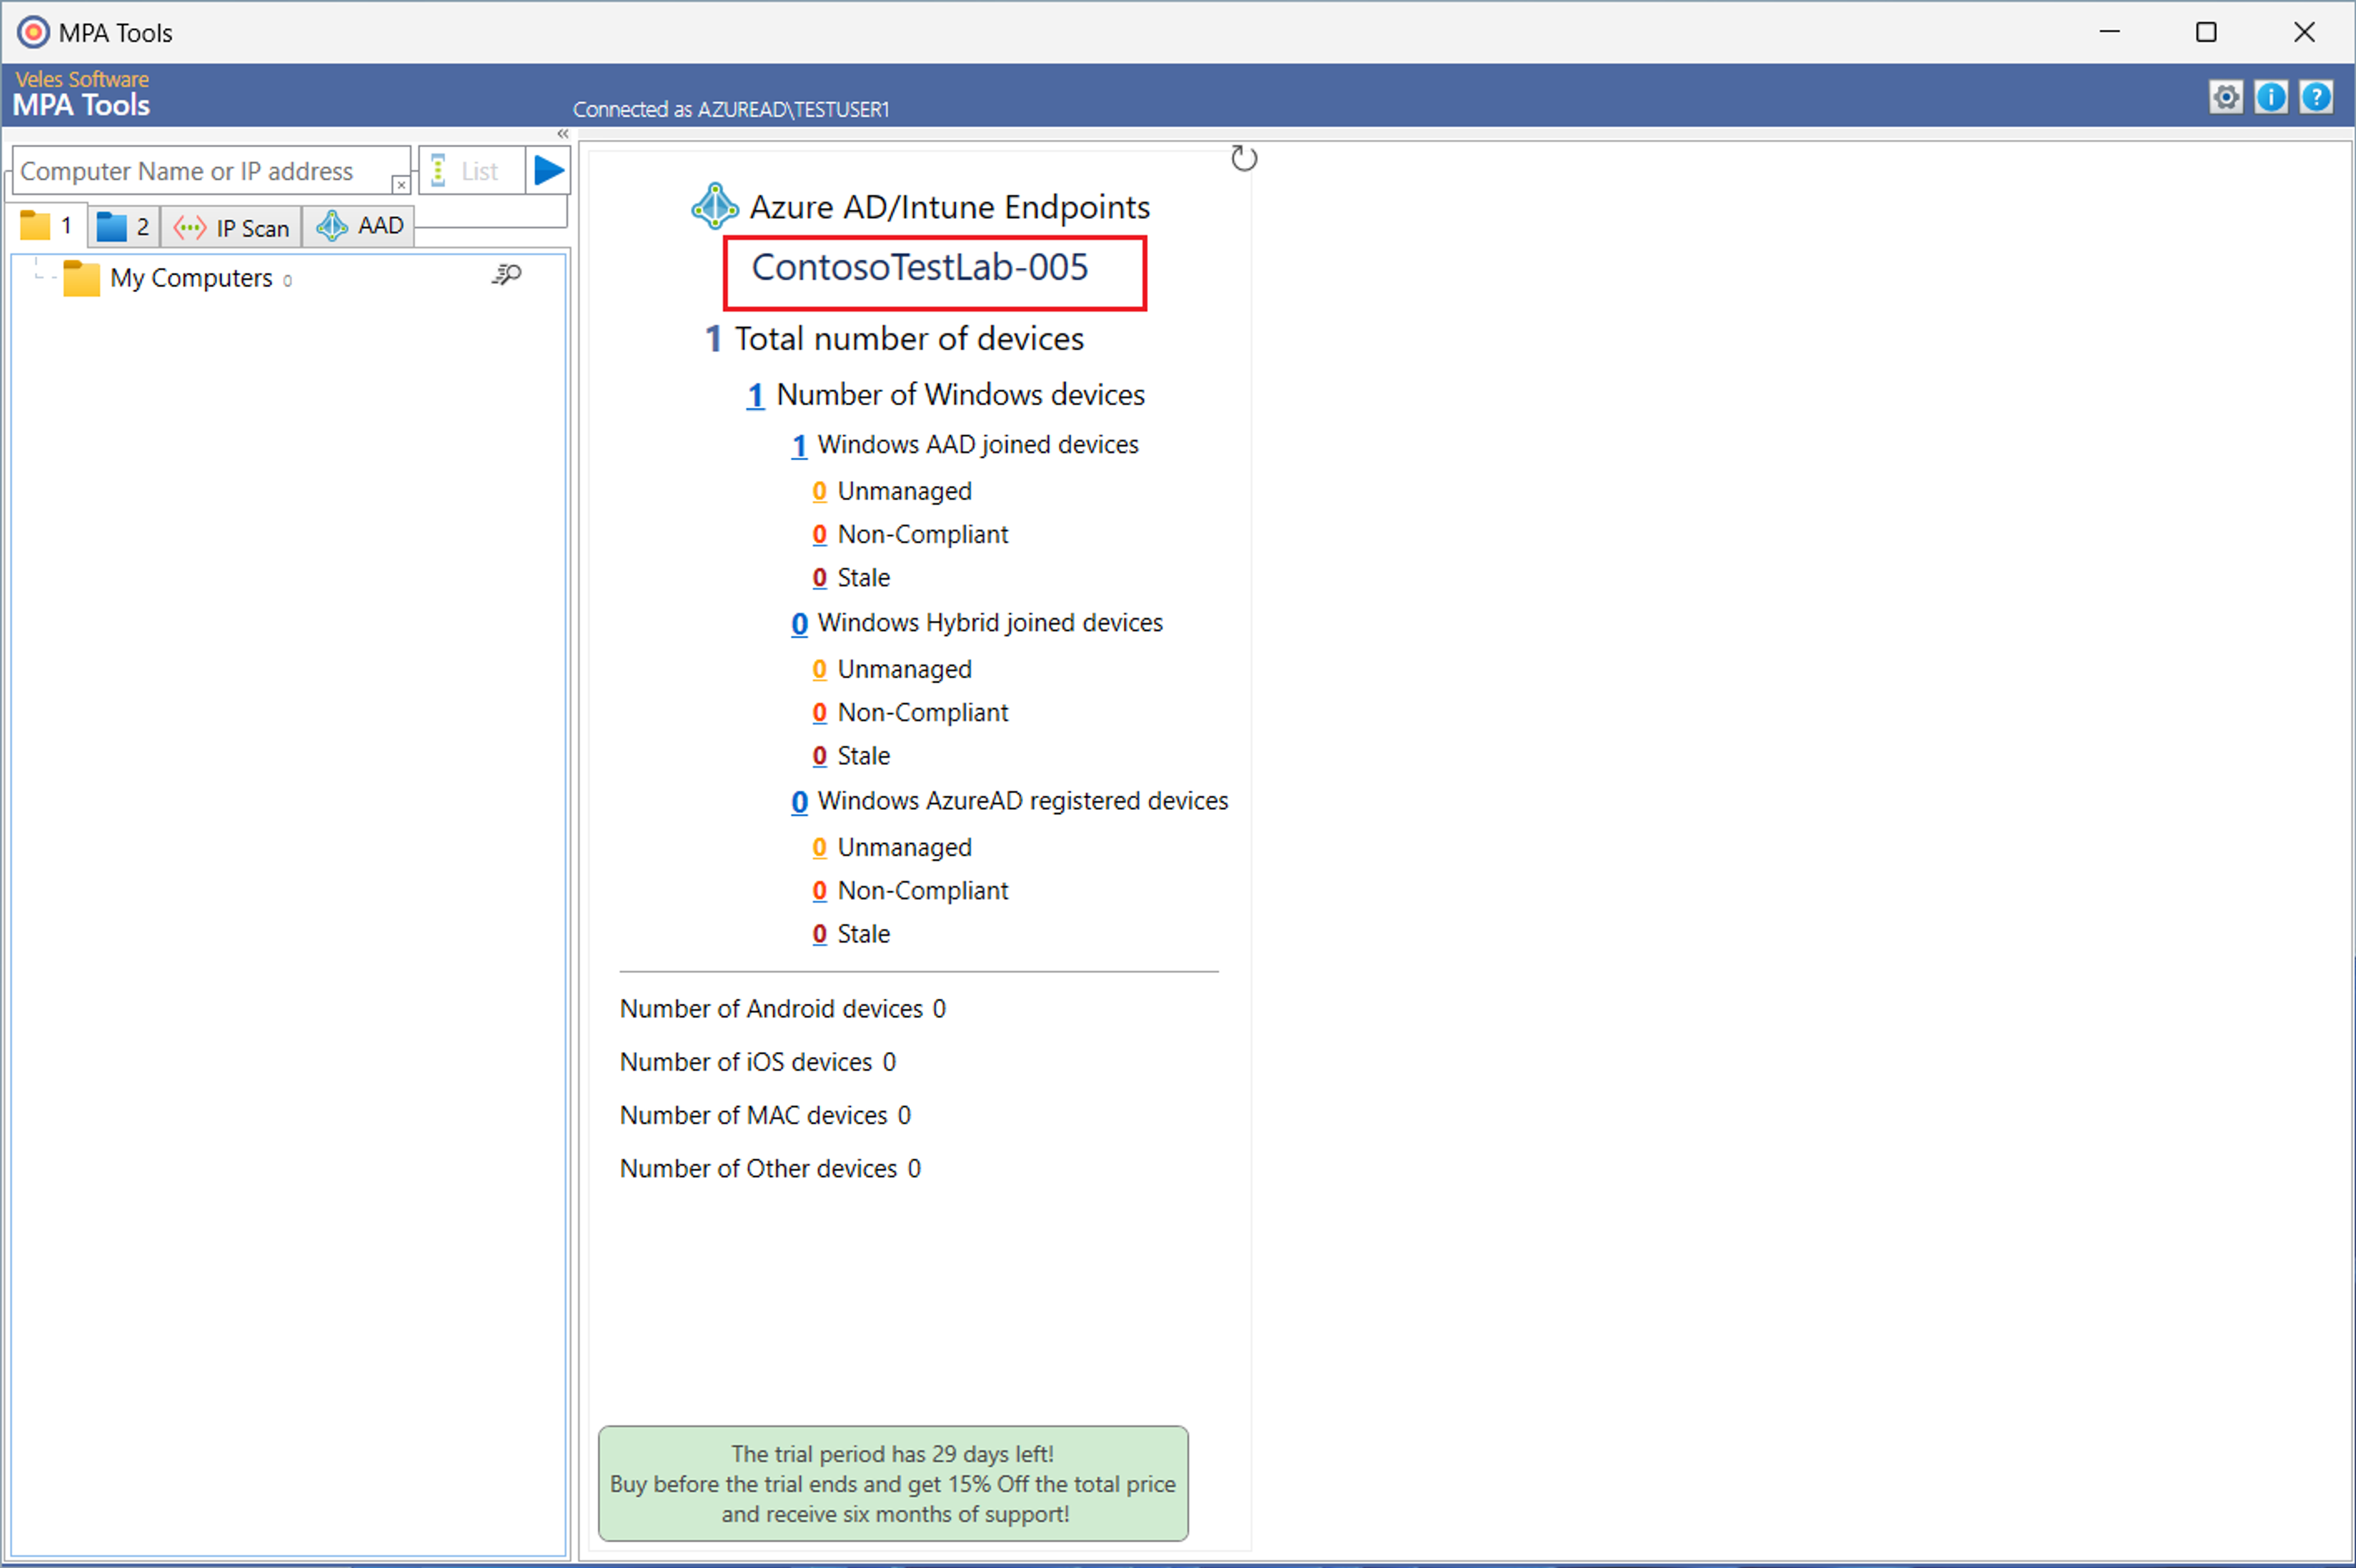Click the Number of Other devices line

coord(770,1168)
